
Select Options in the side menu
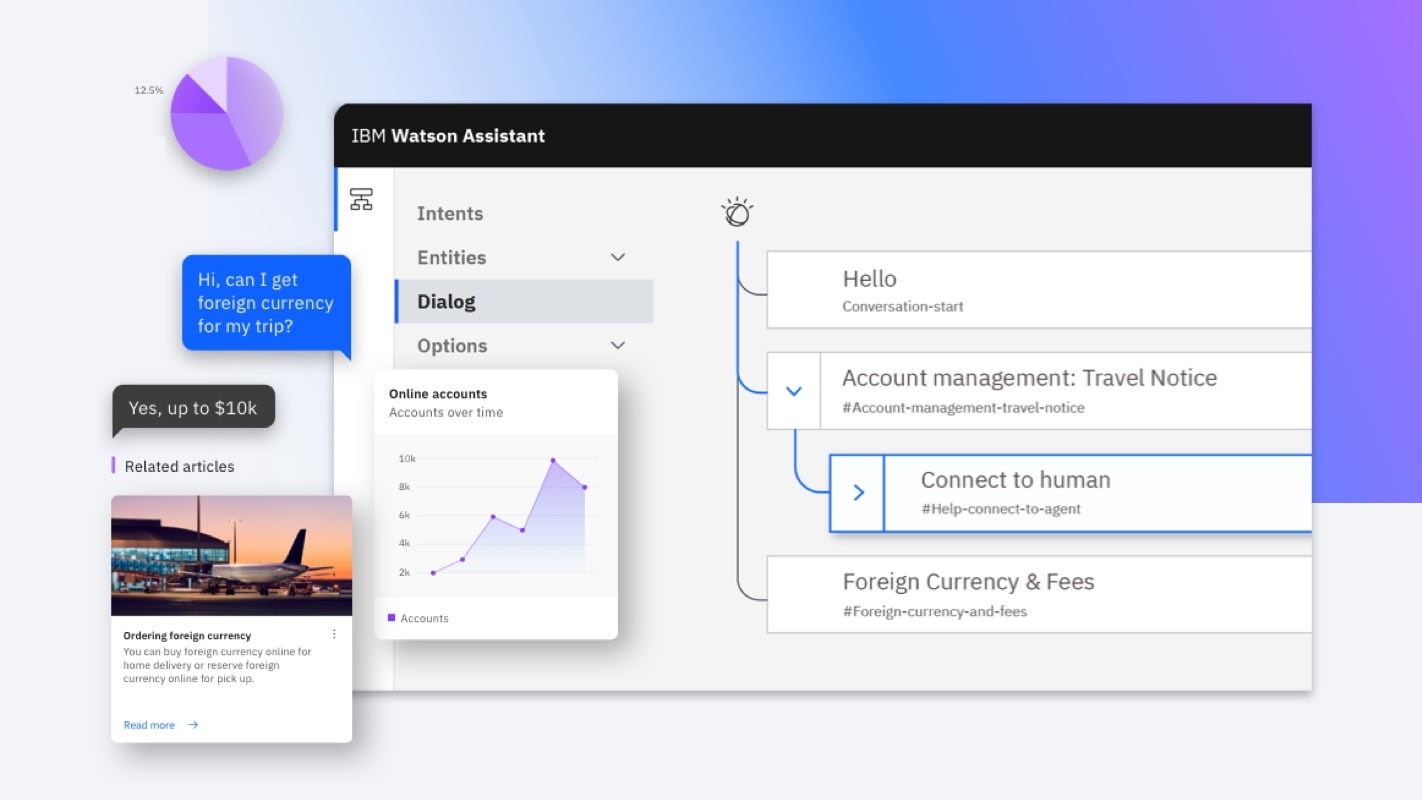coord(452,345)
